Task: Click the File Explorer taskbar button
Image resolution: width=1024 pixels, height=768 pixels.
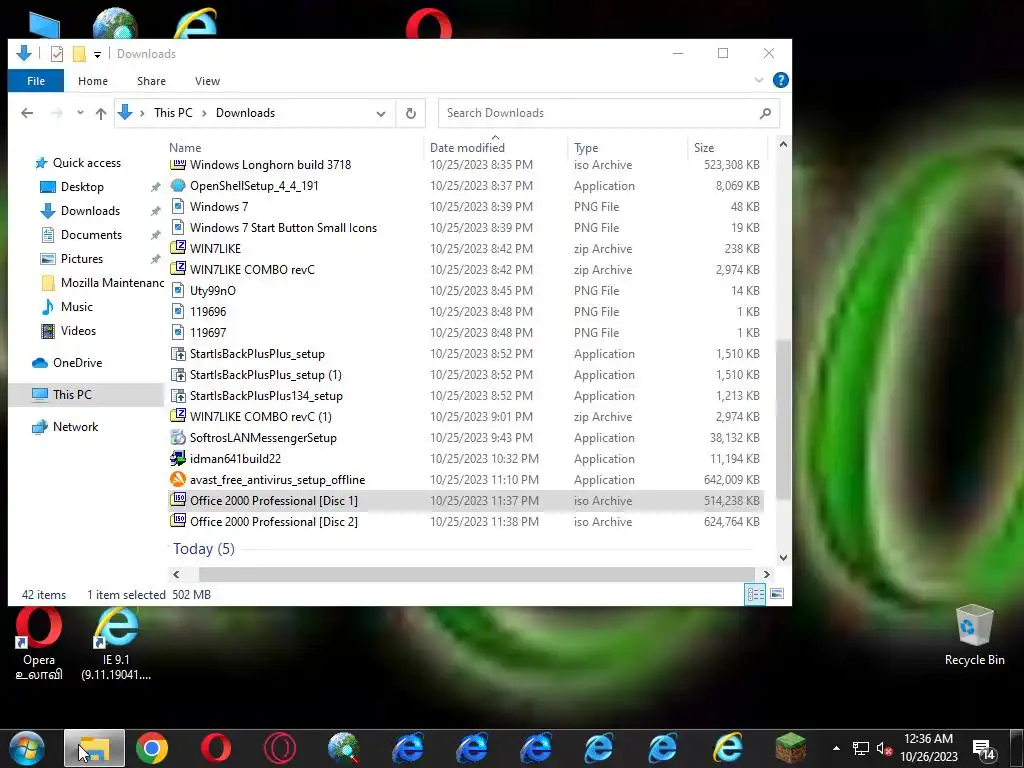Action: pos(95,748)
